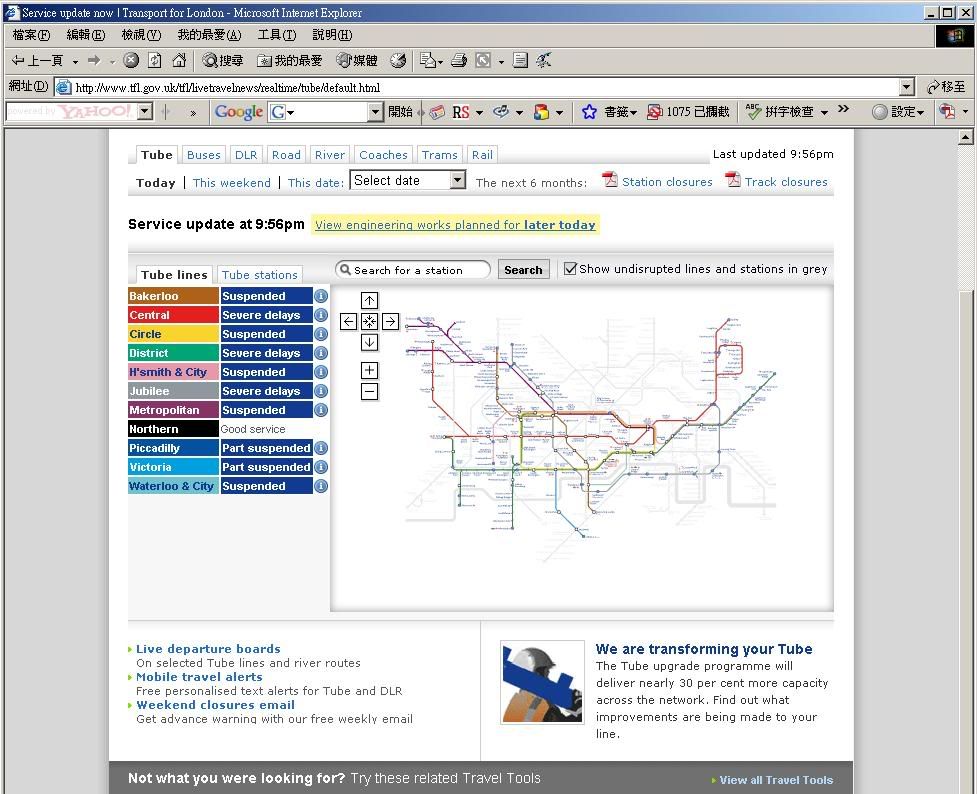This screenshot has width=977, height=794.
Task: Click the Forward arrow toolbar button
Action: 94,60
